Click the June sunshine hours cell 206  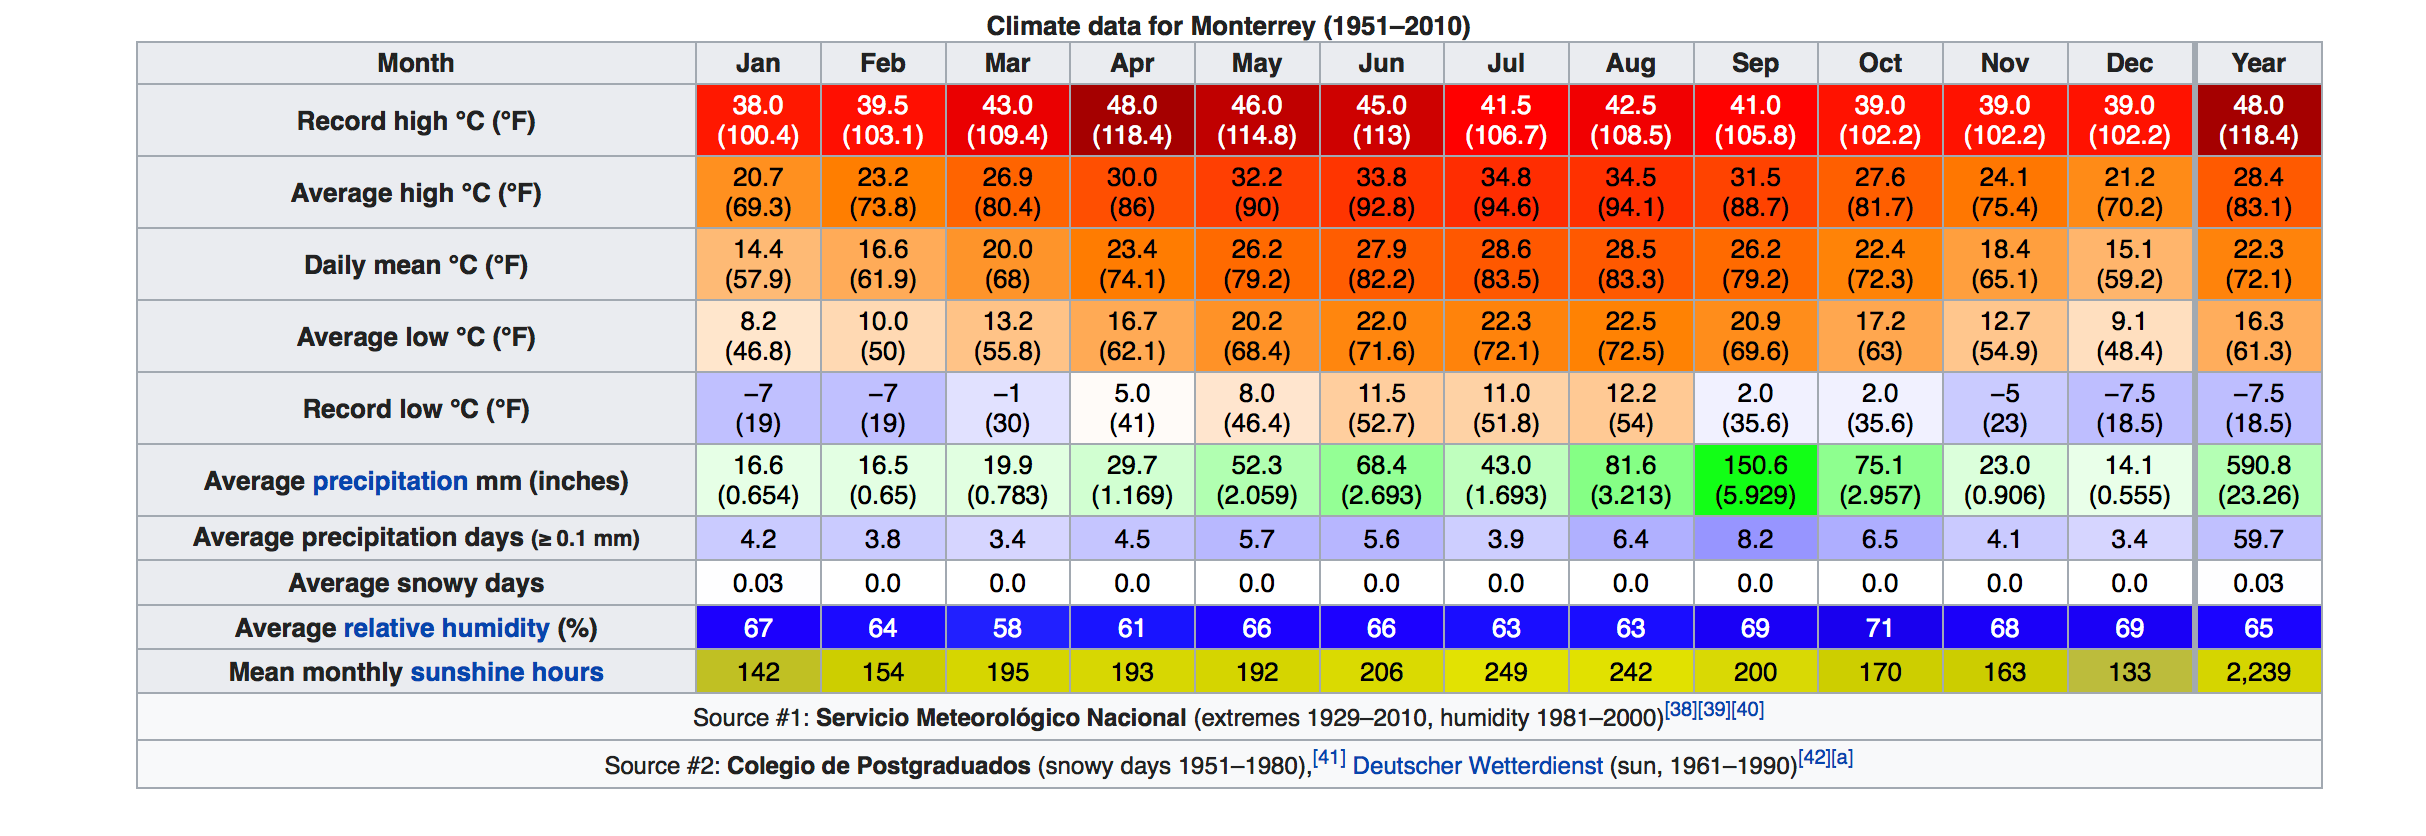coord(1381,672)
